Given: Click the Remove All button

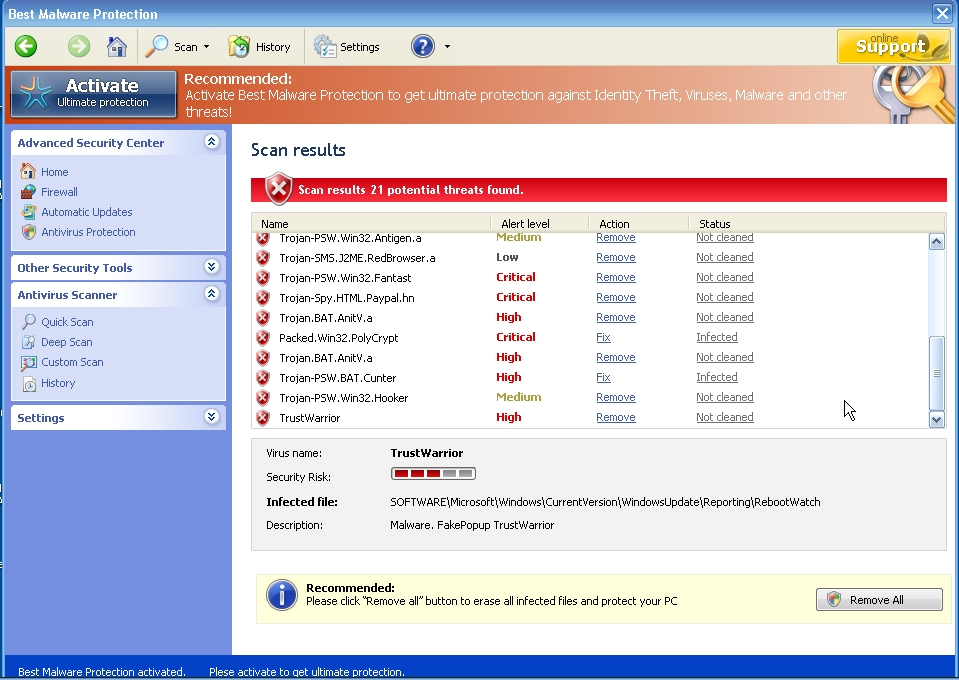Looking at the screenshot, I should pos(879,600).
